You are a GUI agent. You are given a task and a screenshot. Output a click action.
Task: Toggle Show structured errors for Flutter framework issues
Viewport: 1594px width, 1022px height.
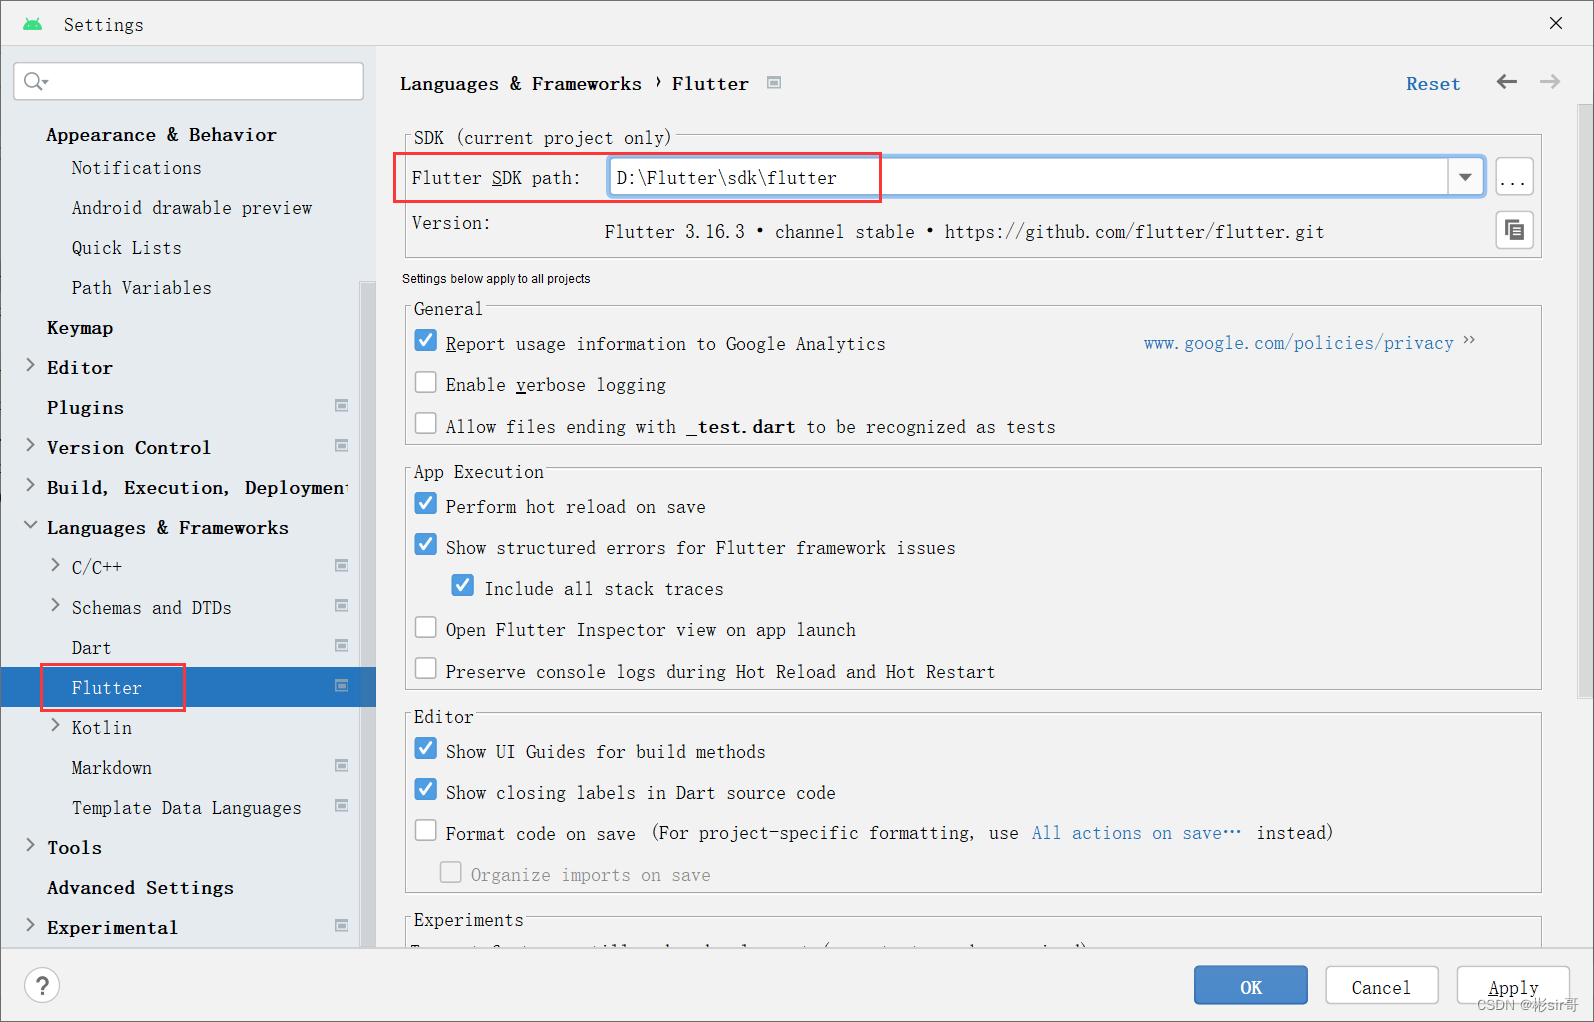426,545
